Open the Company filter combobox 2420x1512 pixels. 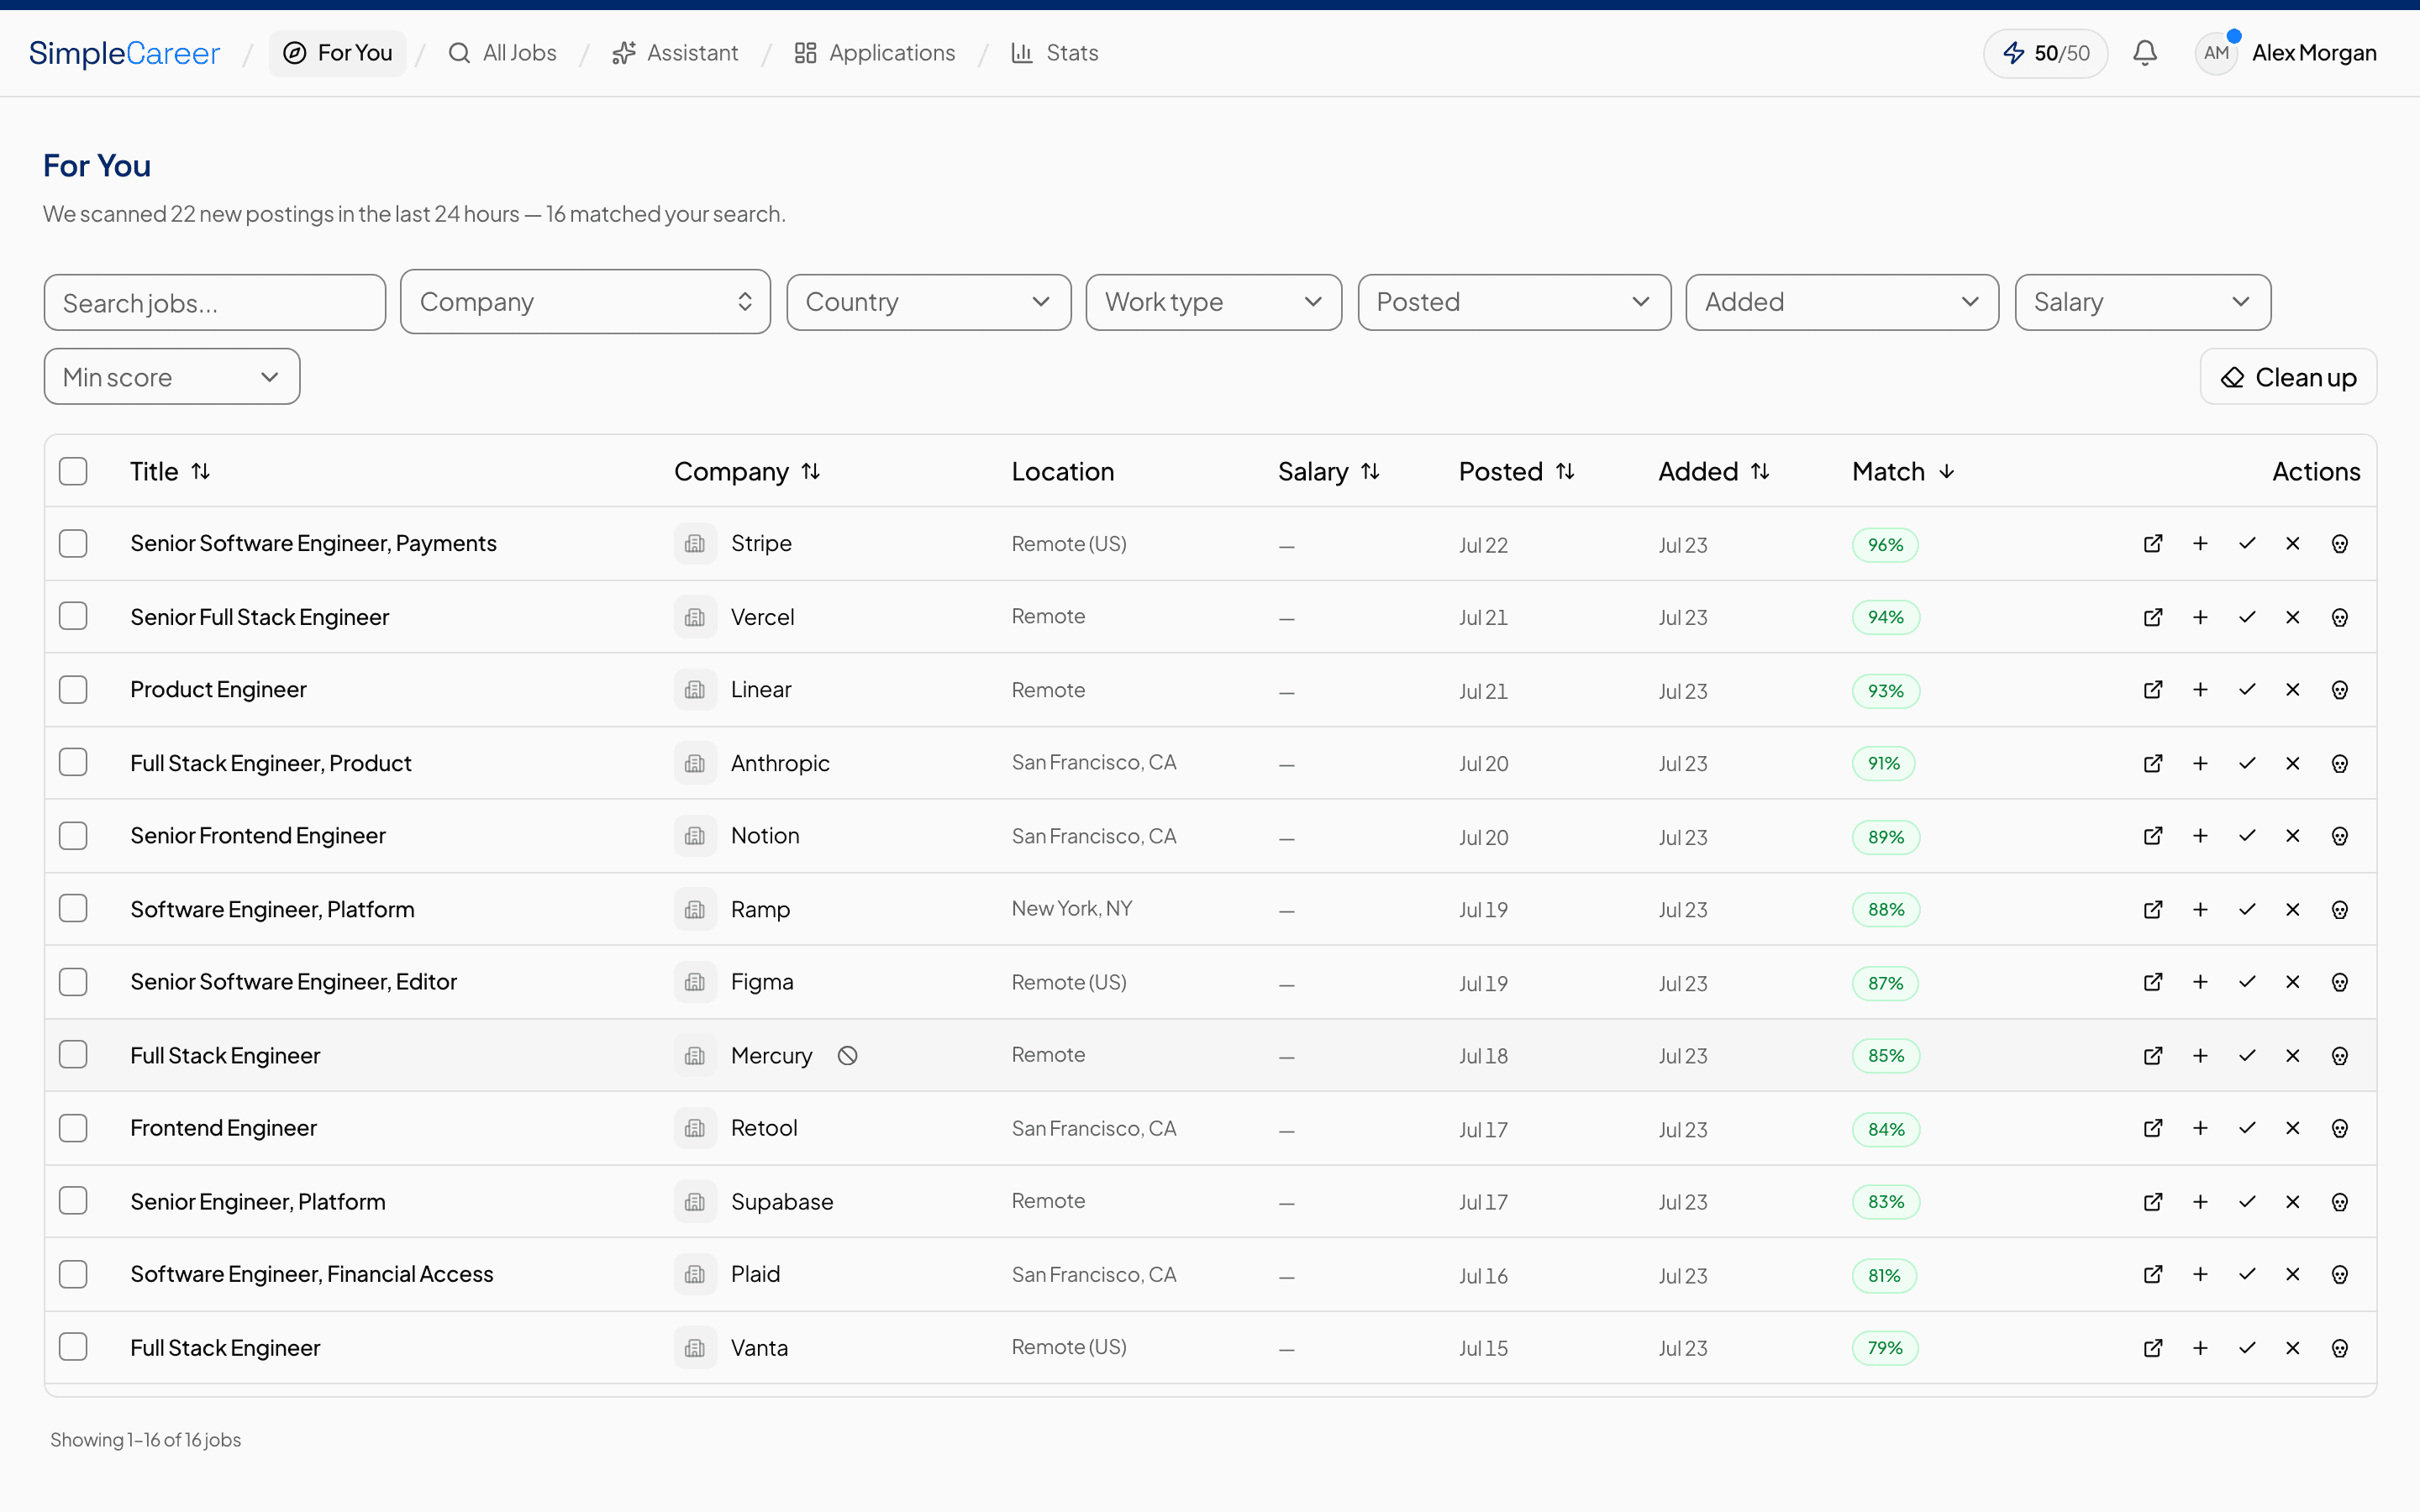click(585, 301)
